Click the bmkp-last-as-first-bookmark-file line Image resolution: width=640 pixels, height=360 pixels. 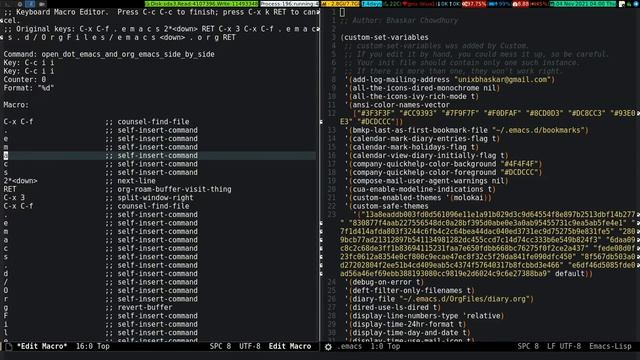coord(467,130)
